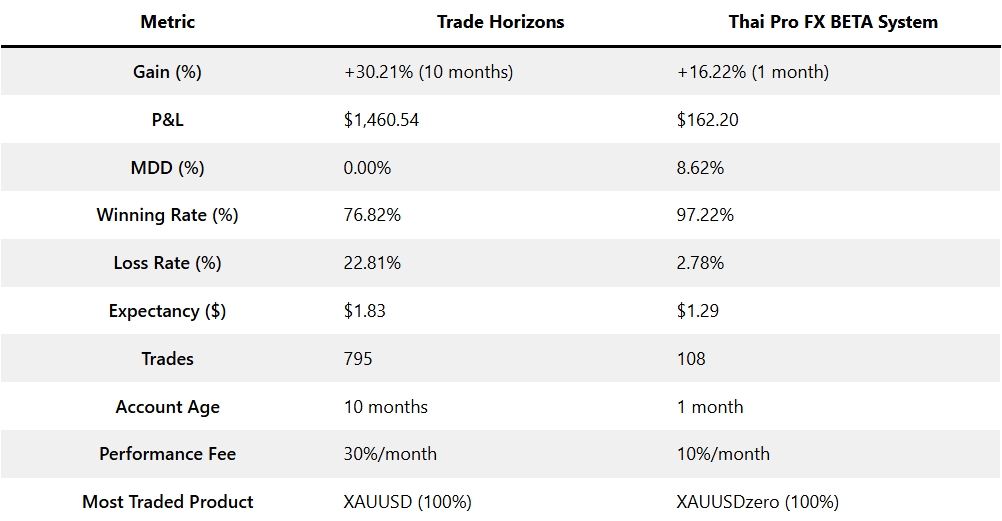Click the 30%/month performance fee value
Viewport: 1002px width, 521px height.
(390, 454)
